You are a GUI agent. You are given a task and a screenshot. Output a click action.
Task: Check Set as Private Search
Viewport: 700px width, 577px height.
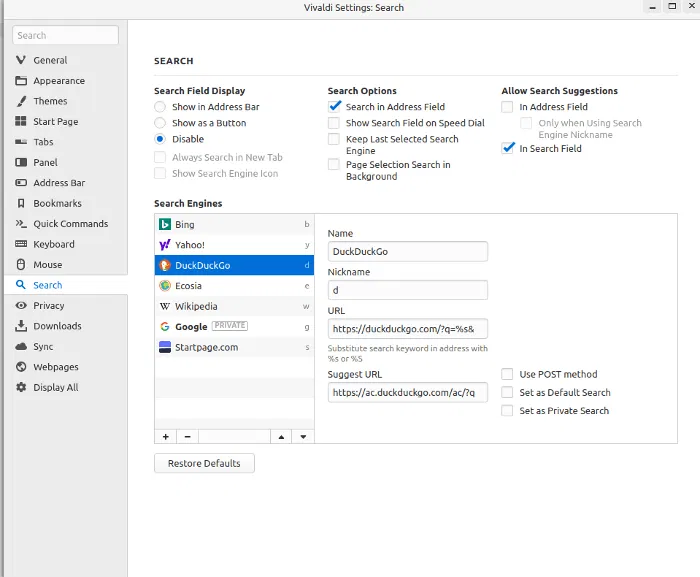[x=507, y=410]
